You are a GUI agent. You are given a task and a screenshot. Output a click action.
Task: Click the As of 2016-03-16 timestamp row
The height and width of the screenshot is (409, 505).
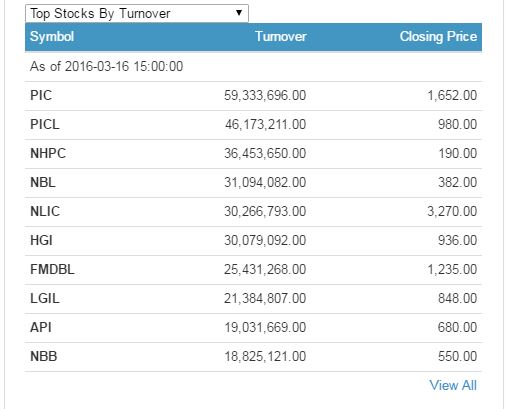[253, 66]
